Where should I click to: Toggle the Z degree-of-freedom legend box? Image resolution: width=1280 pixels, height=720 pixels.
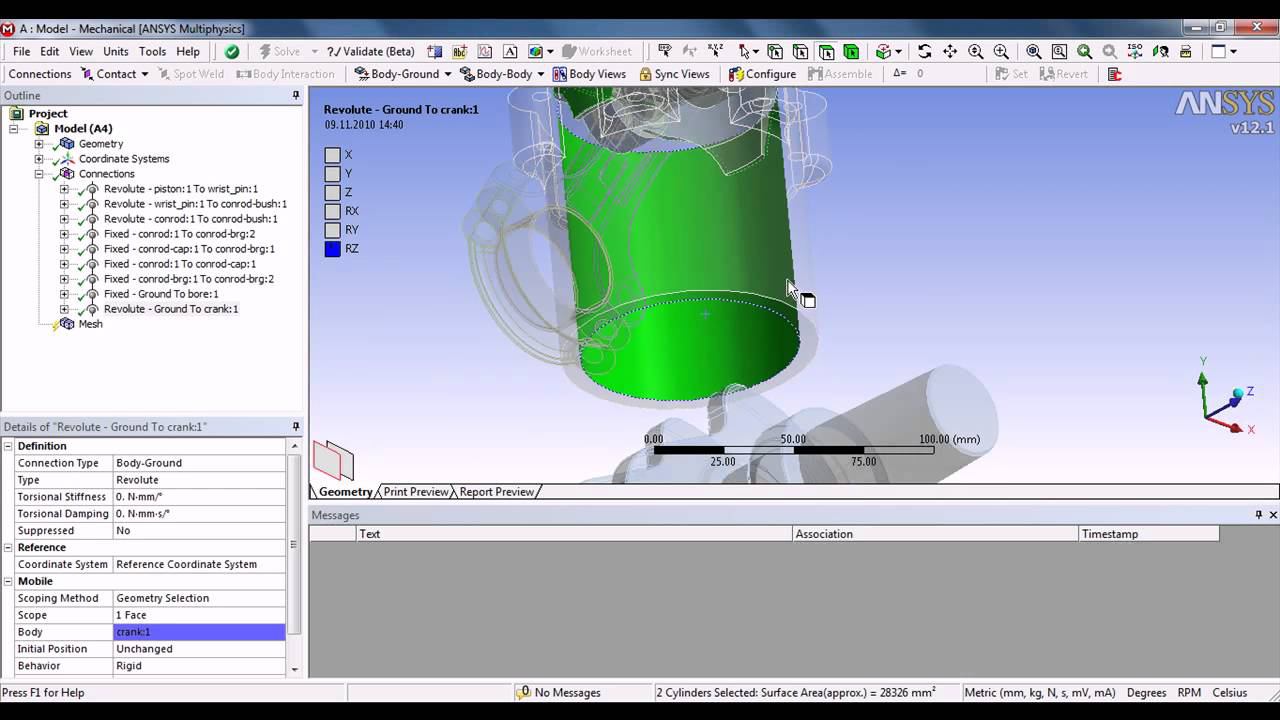click(332, 192)
